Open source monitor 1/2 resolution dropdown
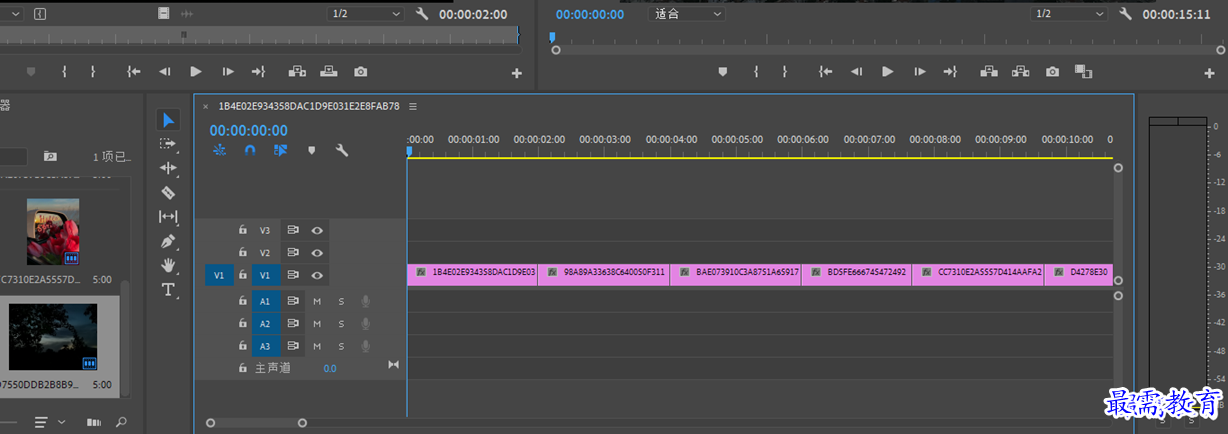Viewport: 1228px width, 434px height. tap(365, 14)
